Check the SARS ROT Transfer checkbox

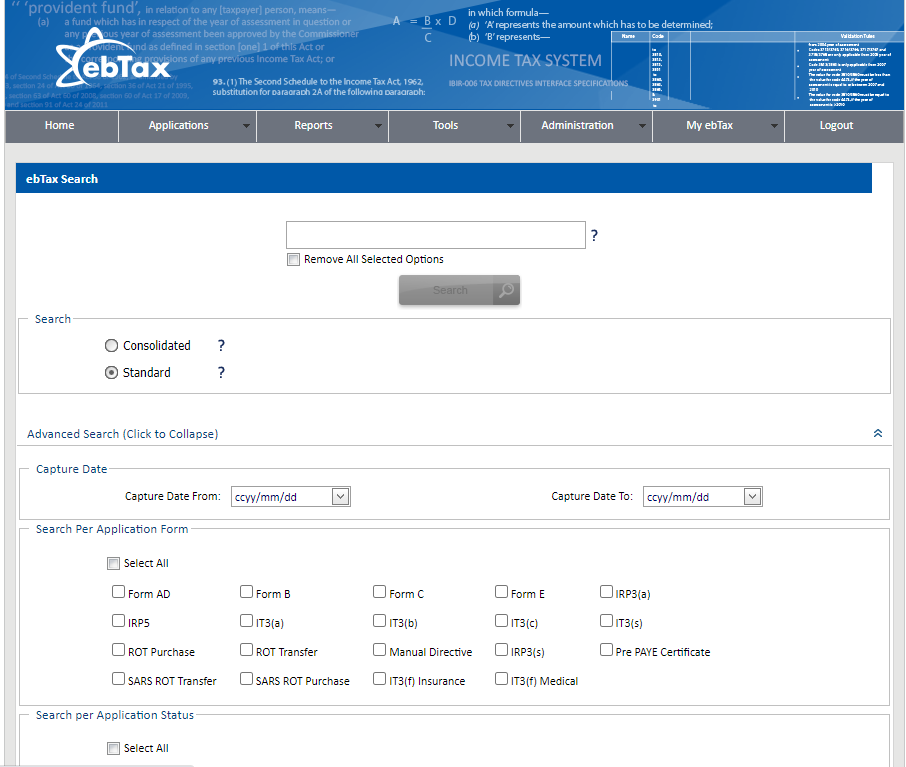pos(118,679)
